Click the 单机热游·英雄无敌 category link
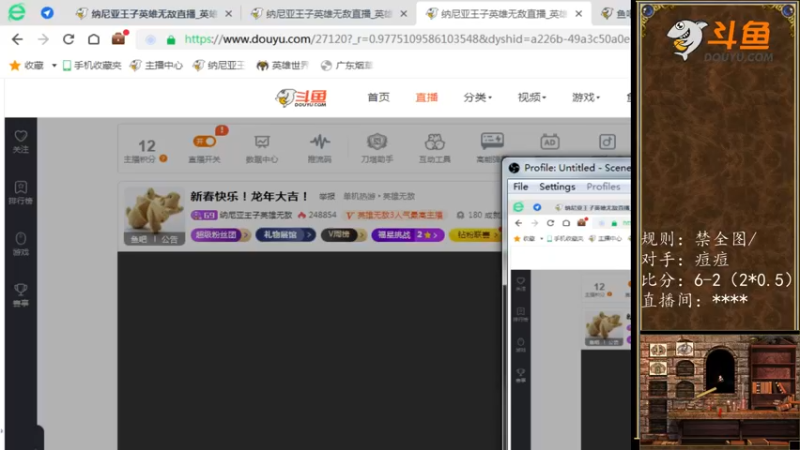 (x=379, y=196)
